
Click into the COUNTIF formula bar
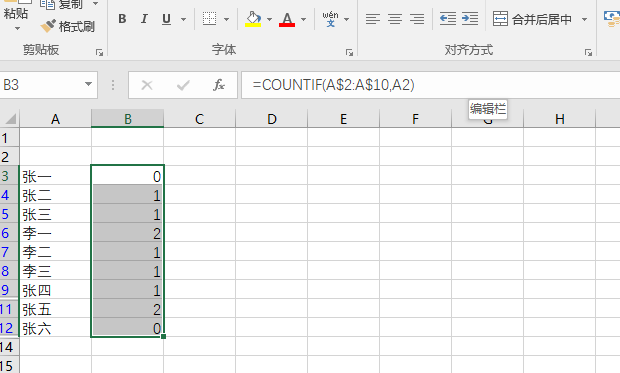pos(431,85)
